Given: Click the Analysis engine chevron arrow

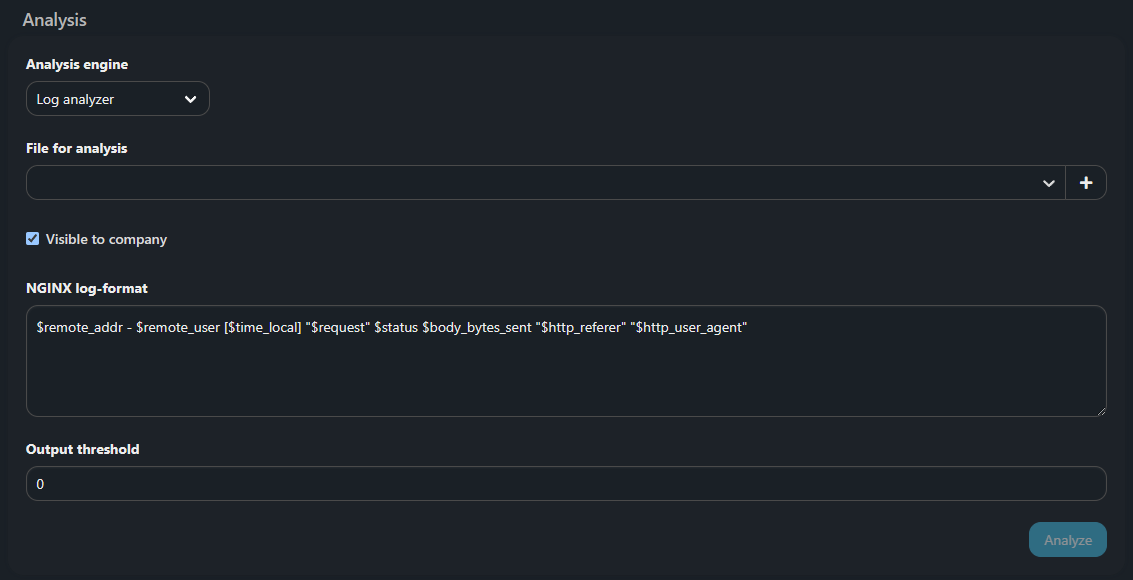Looking at the screenshot, I should (x=191, y=99).
